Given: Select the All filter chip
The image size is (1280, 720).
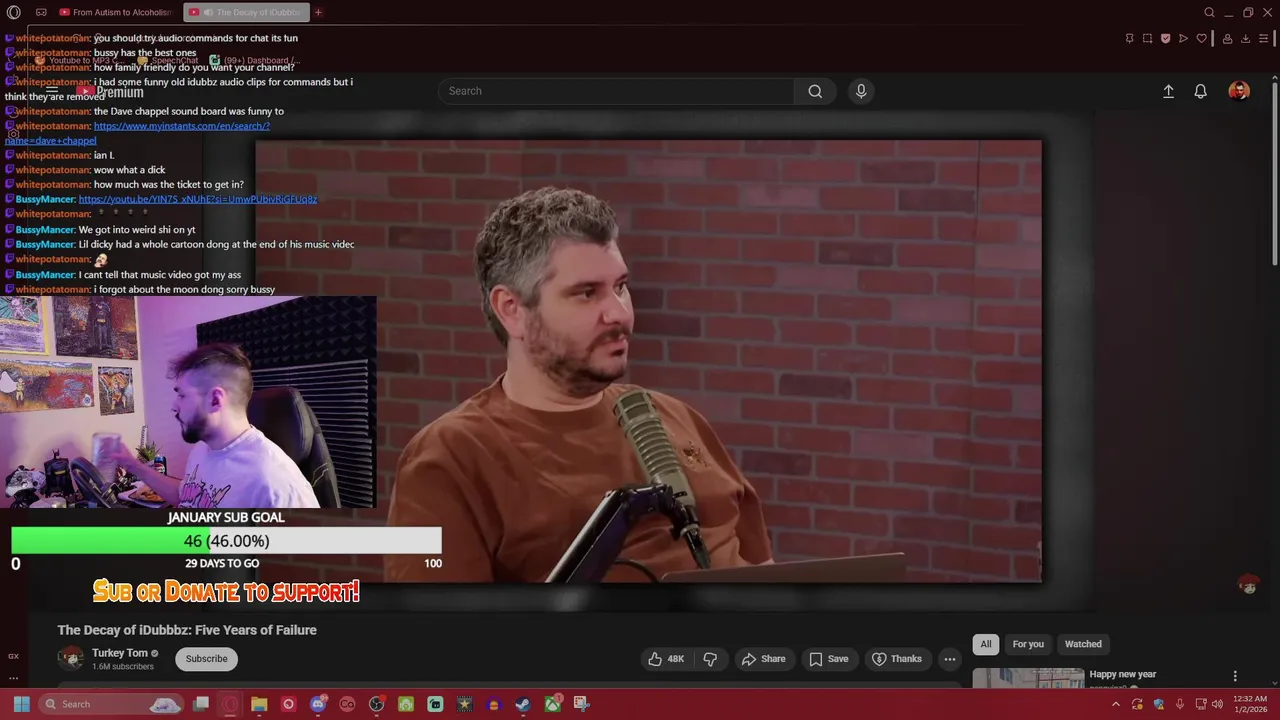Looking at the screenshot, I should [x=986, y=644].
